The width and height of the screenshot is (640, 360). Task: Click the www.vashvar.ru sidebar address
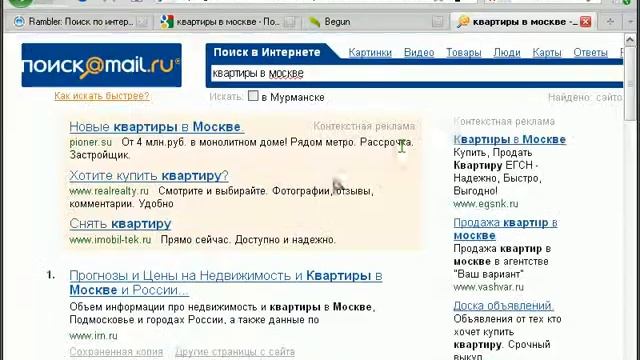[x=489, y=287]
